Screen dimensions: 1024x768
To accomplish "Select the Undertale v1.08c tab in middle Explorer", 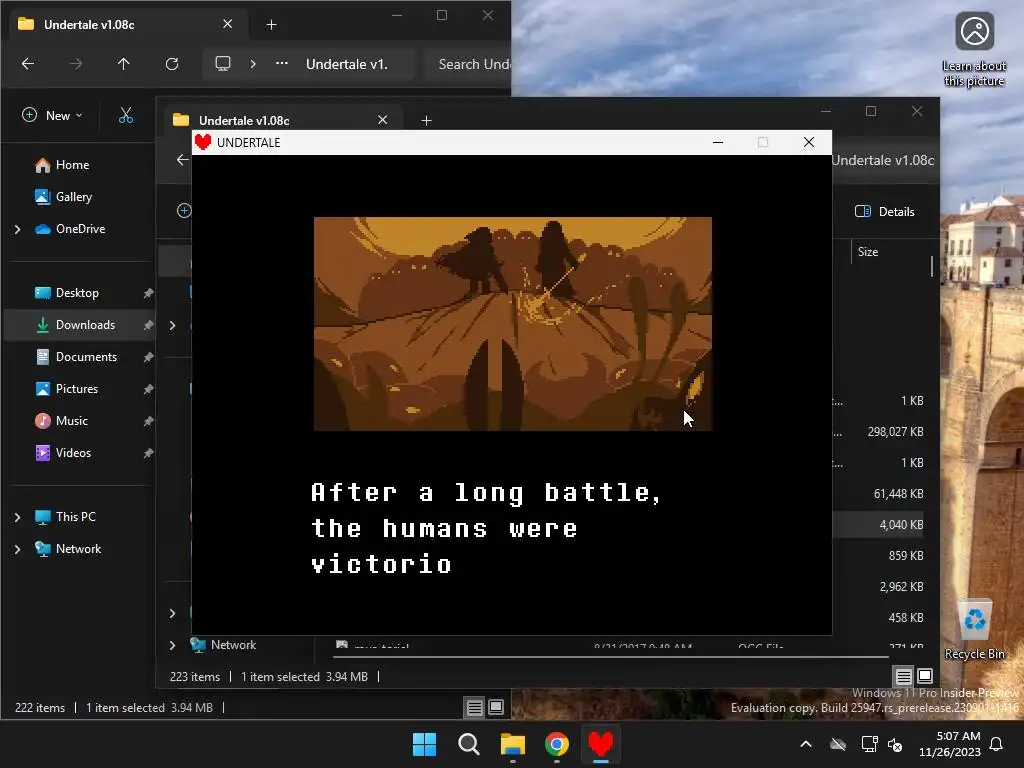I will [282, 120].
